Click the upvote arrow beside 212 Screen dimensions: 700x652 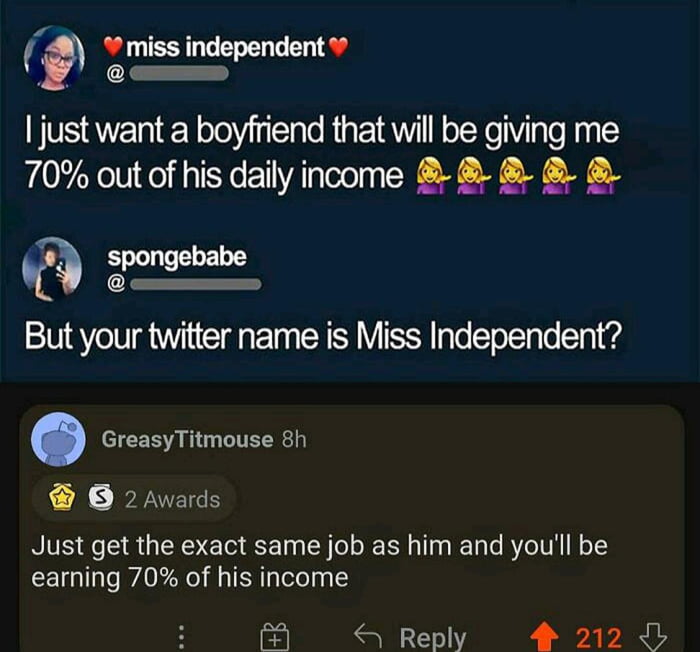coord(546,637)
